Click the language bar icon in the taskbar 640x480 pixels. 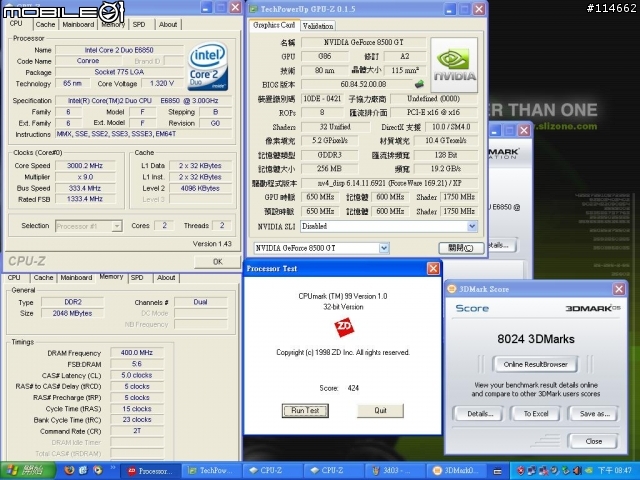[498, 471]
